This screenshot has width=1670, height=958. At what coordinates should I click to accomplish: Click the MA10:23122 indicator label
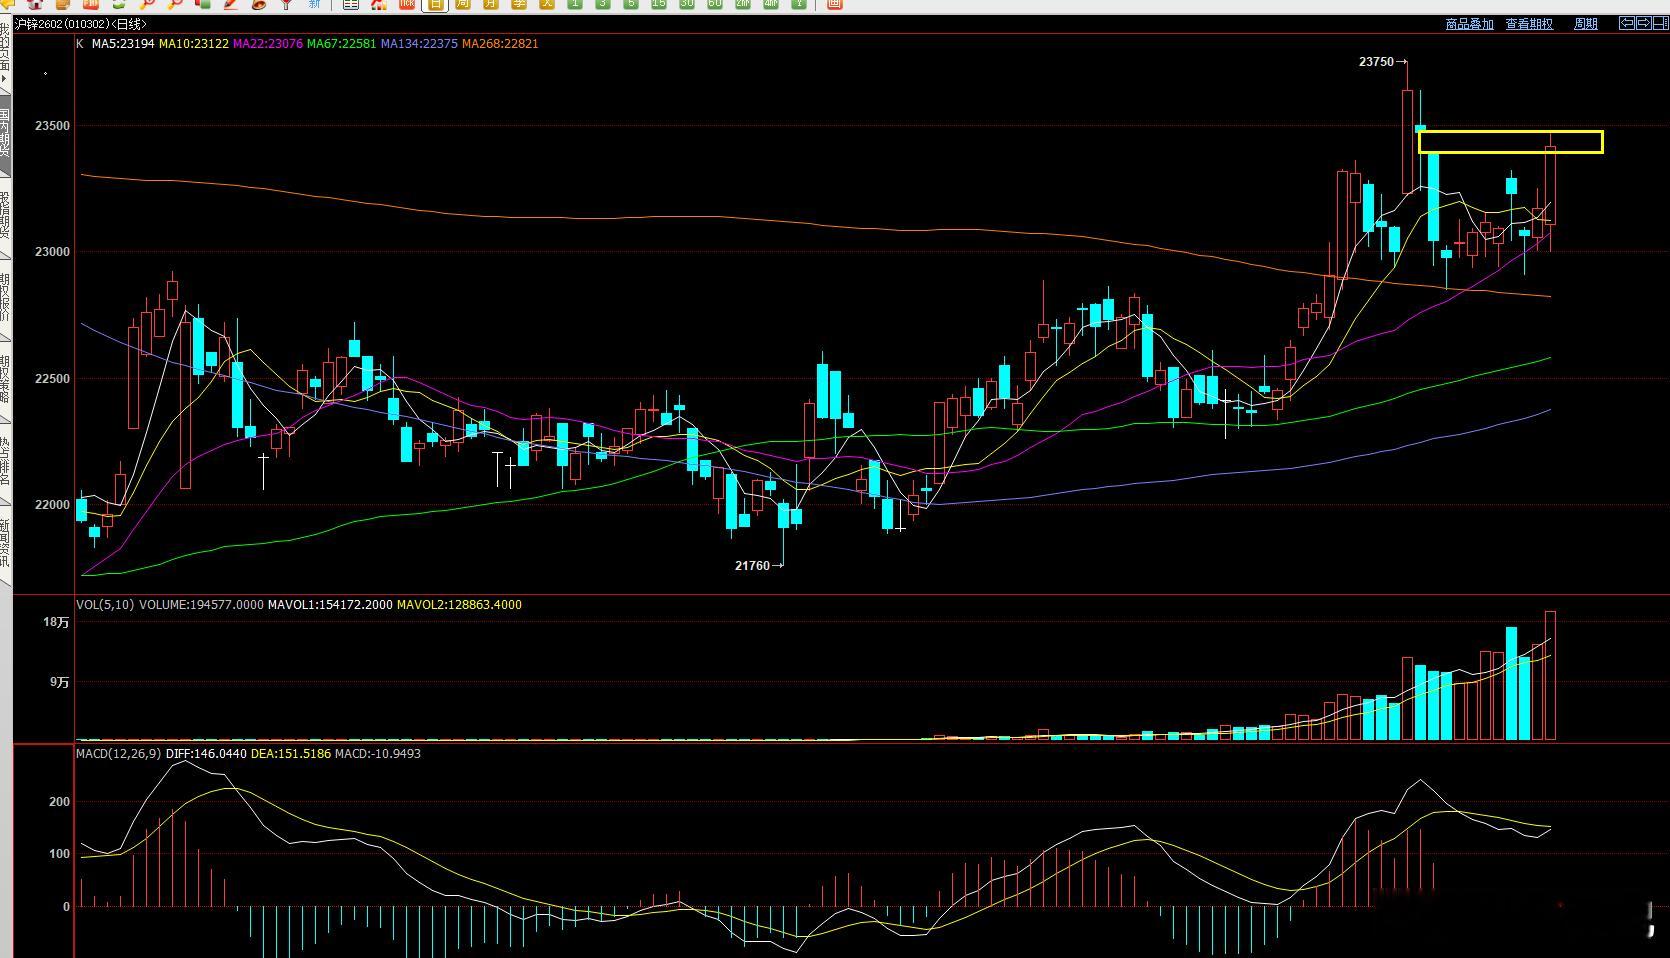(194, 44)
